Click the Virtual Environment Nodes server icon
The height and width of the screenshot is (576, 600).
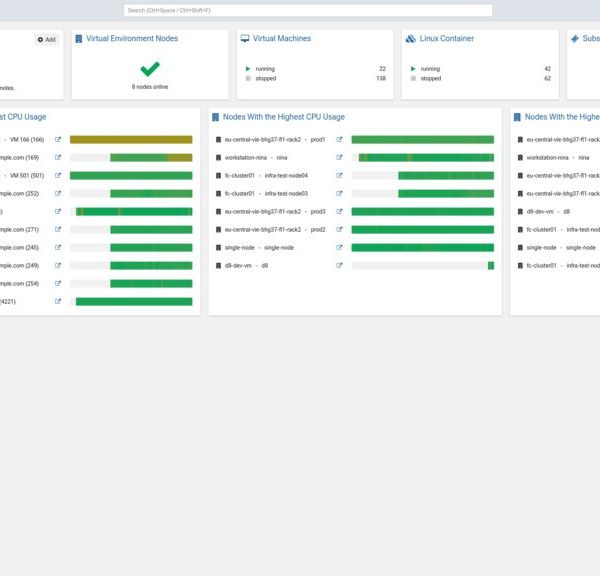tap(78, 39)
